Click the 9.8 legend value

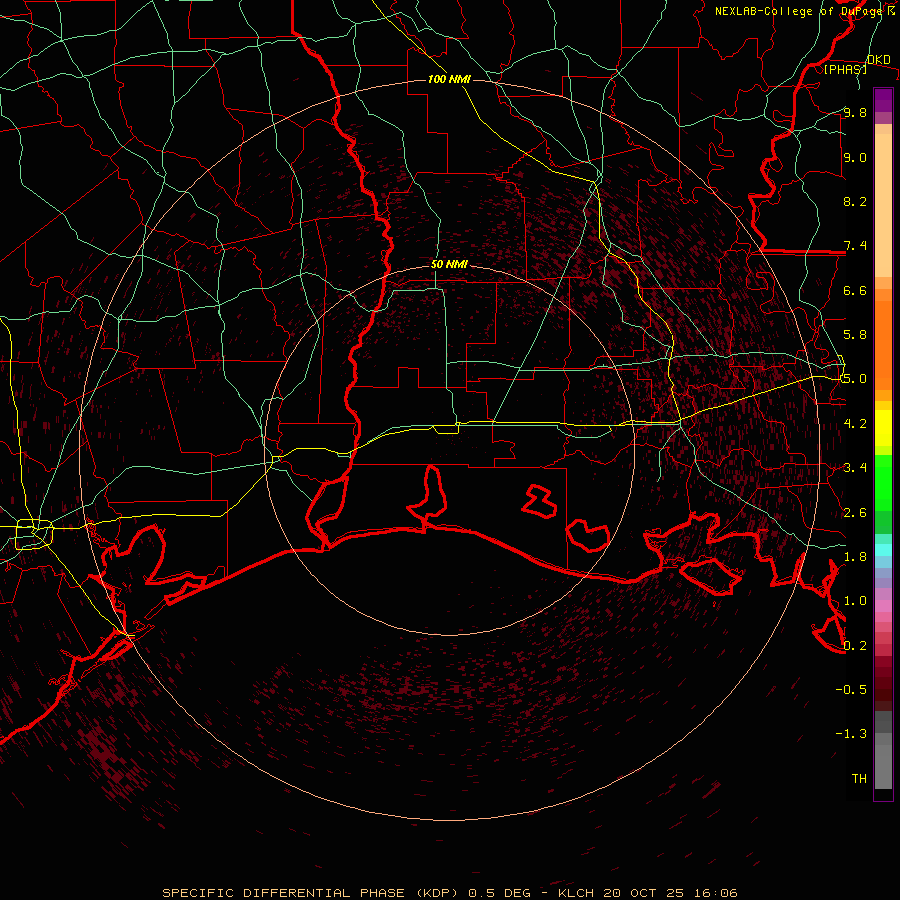coord(855,112)
